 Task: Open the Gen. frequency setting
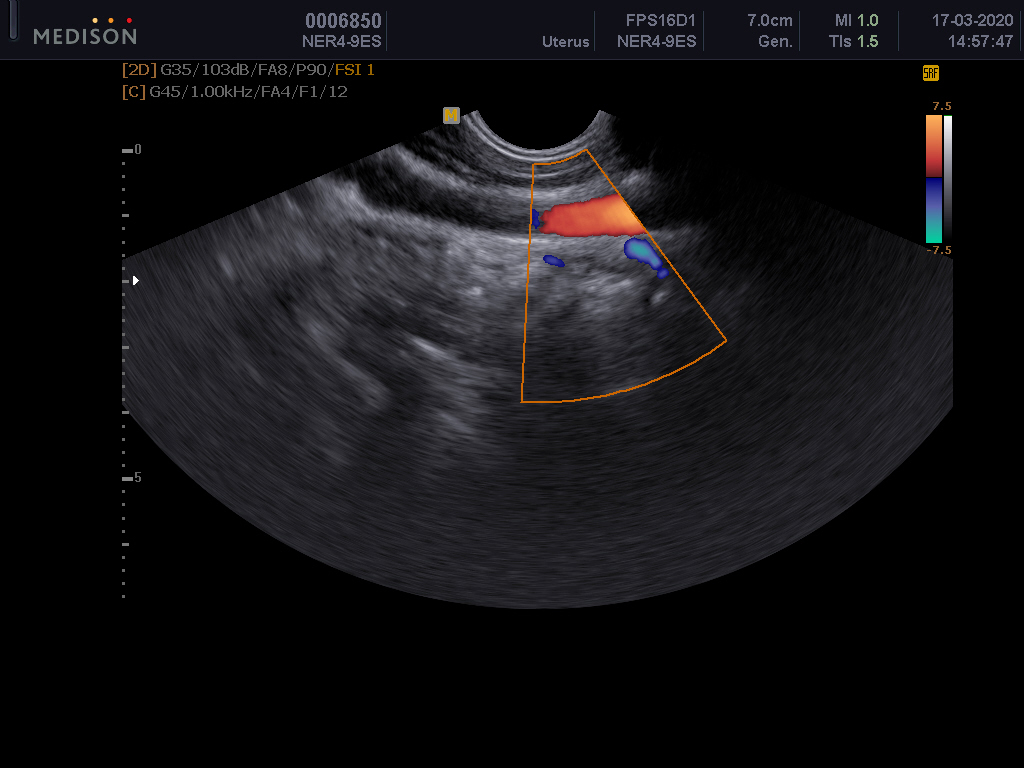[x=775, y=42]
